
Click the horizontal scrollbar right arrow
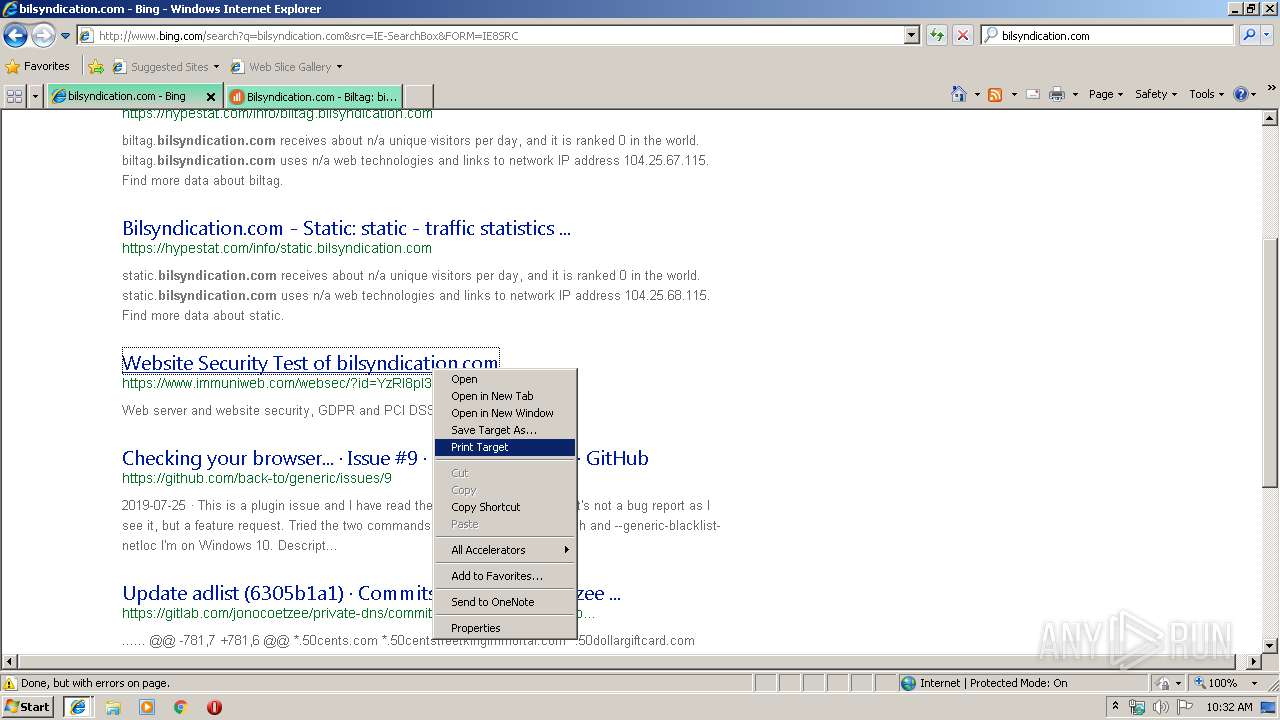point(1254,661)
